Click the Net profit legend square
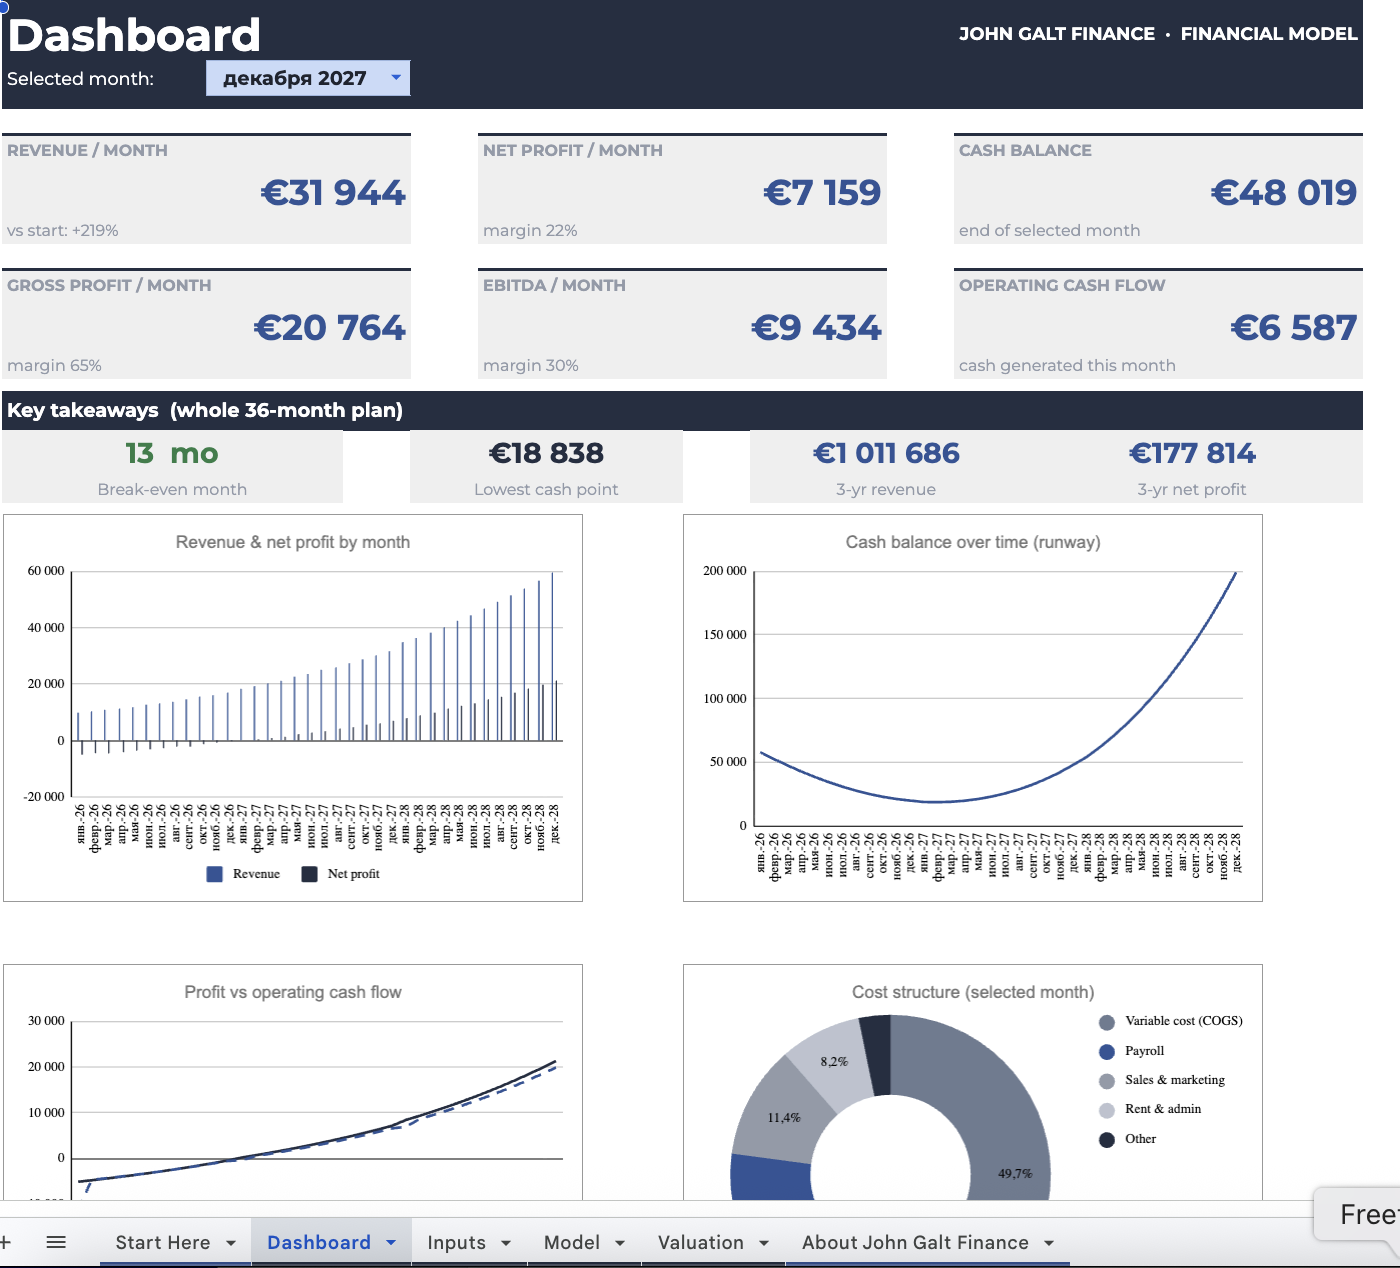The image size is (1400, 1268). click(x=309, y=874)
